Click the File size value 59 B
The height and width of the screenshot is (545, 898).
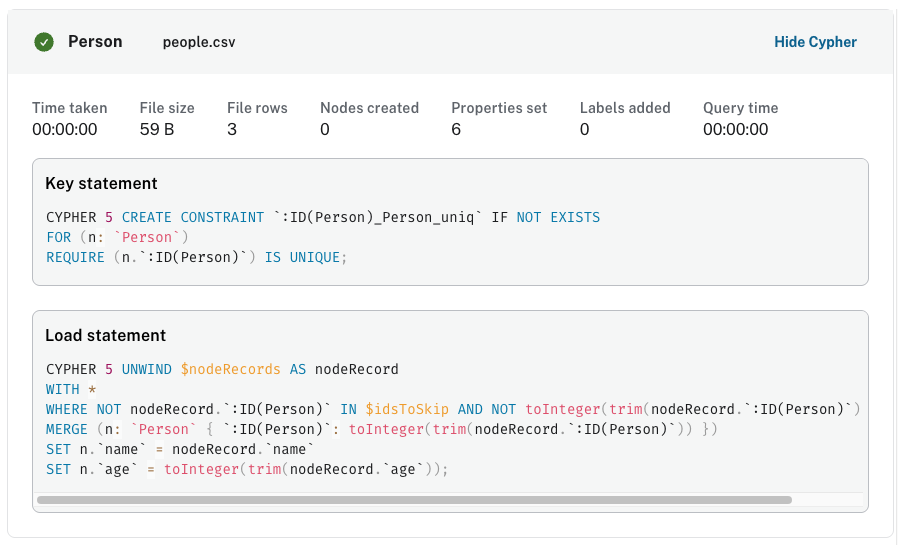click(158, 129)
